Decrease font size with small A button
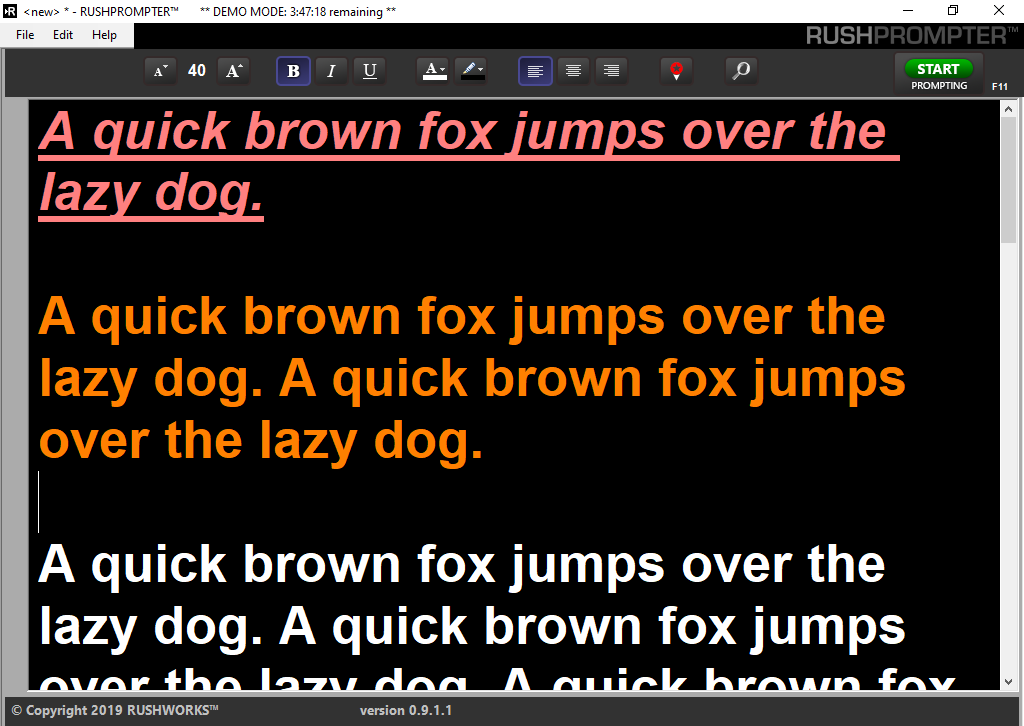Screen dimensions: 1024x726 [161, 71]
